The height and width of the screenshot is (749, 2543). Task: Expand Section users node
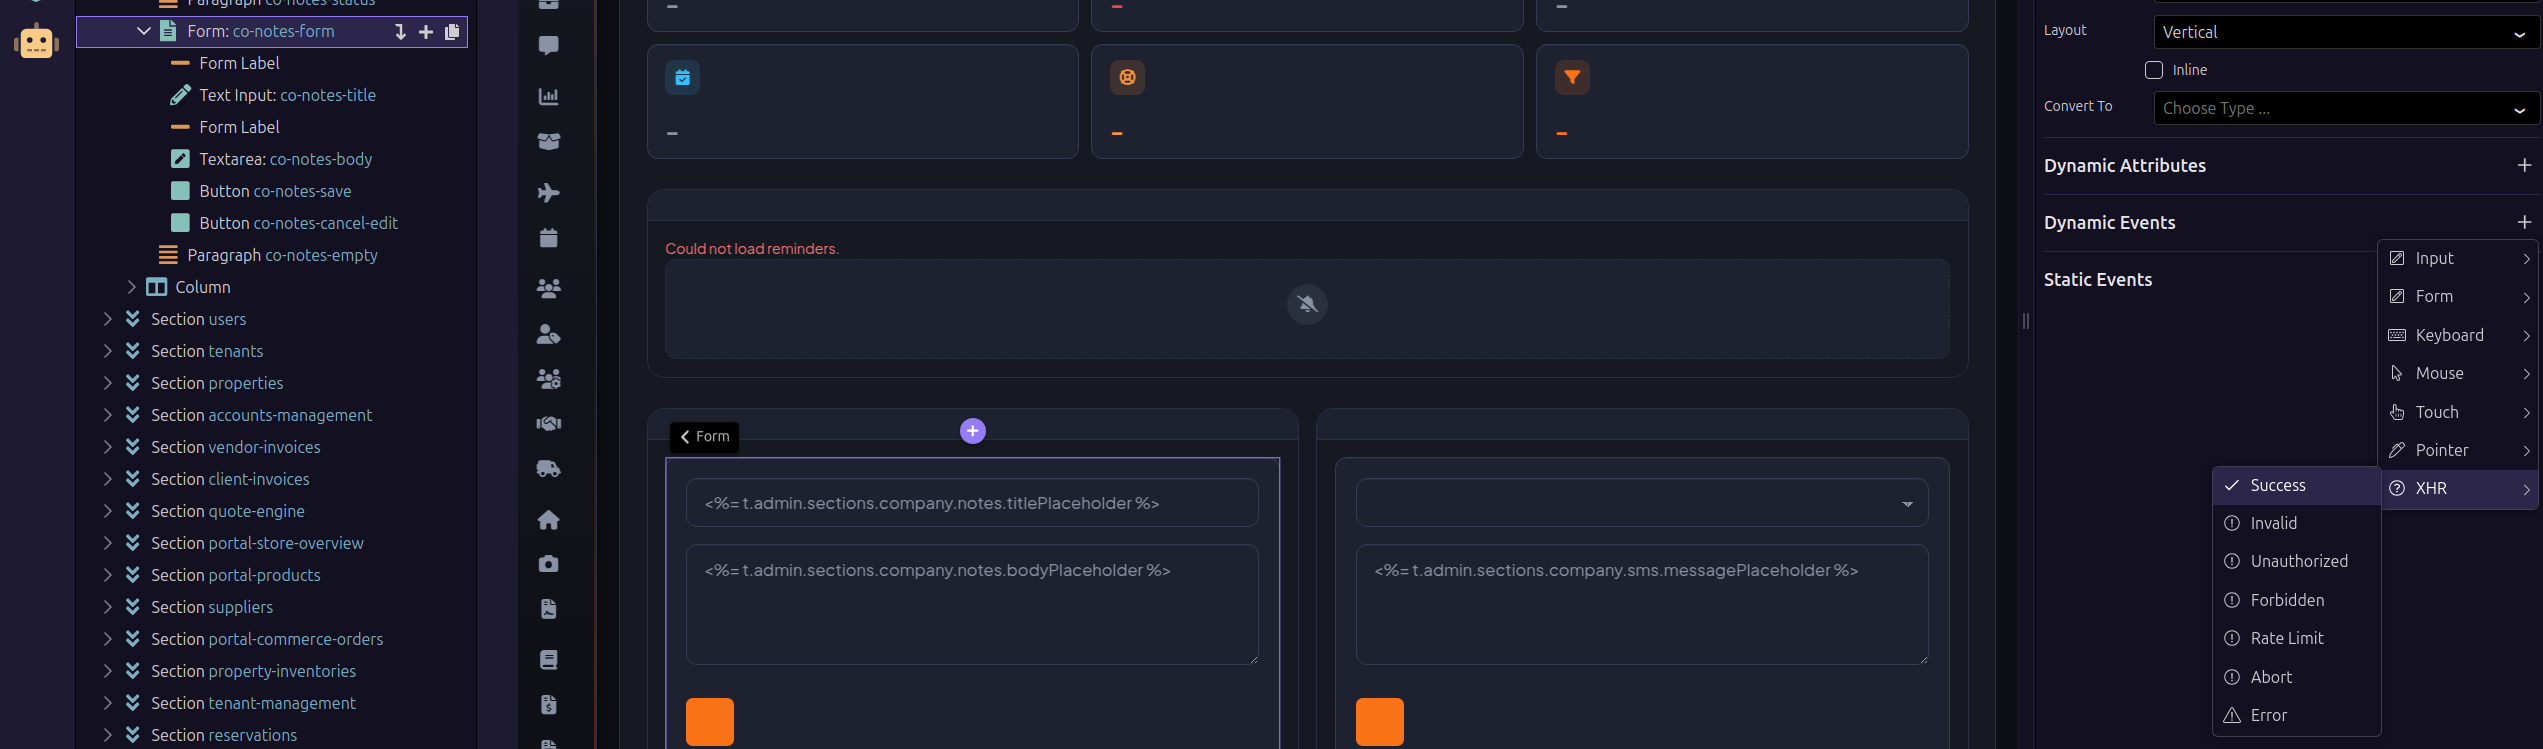107,319
